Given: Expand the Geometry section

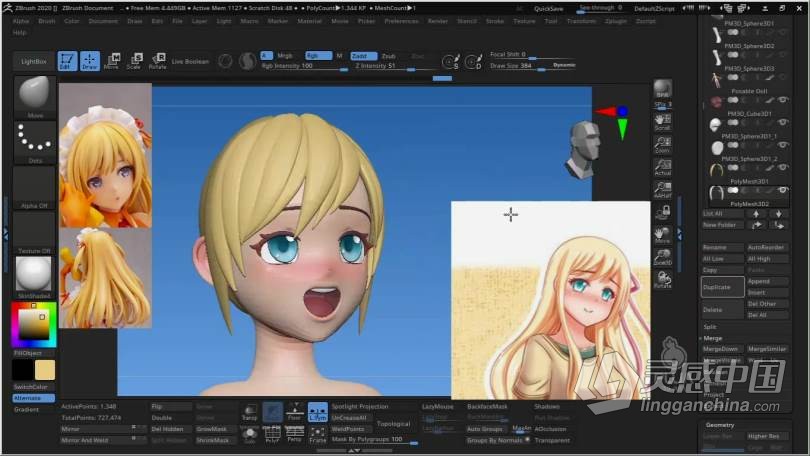Looking at the screenshot, I should [720, 425].
